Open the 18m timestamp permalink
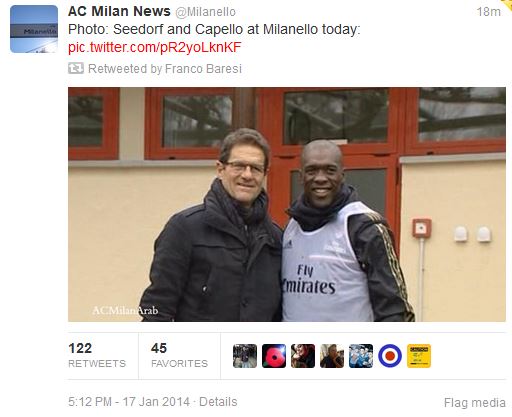The height and width of the screenshot is (417, 512). [x=488, y=12]
